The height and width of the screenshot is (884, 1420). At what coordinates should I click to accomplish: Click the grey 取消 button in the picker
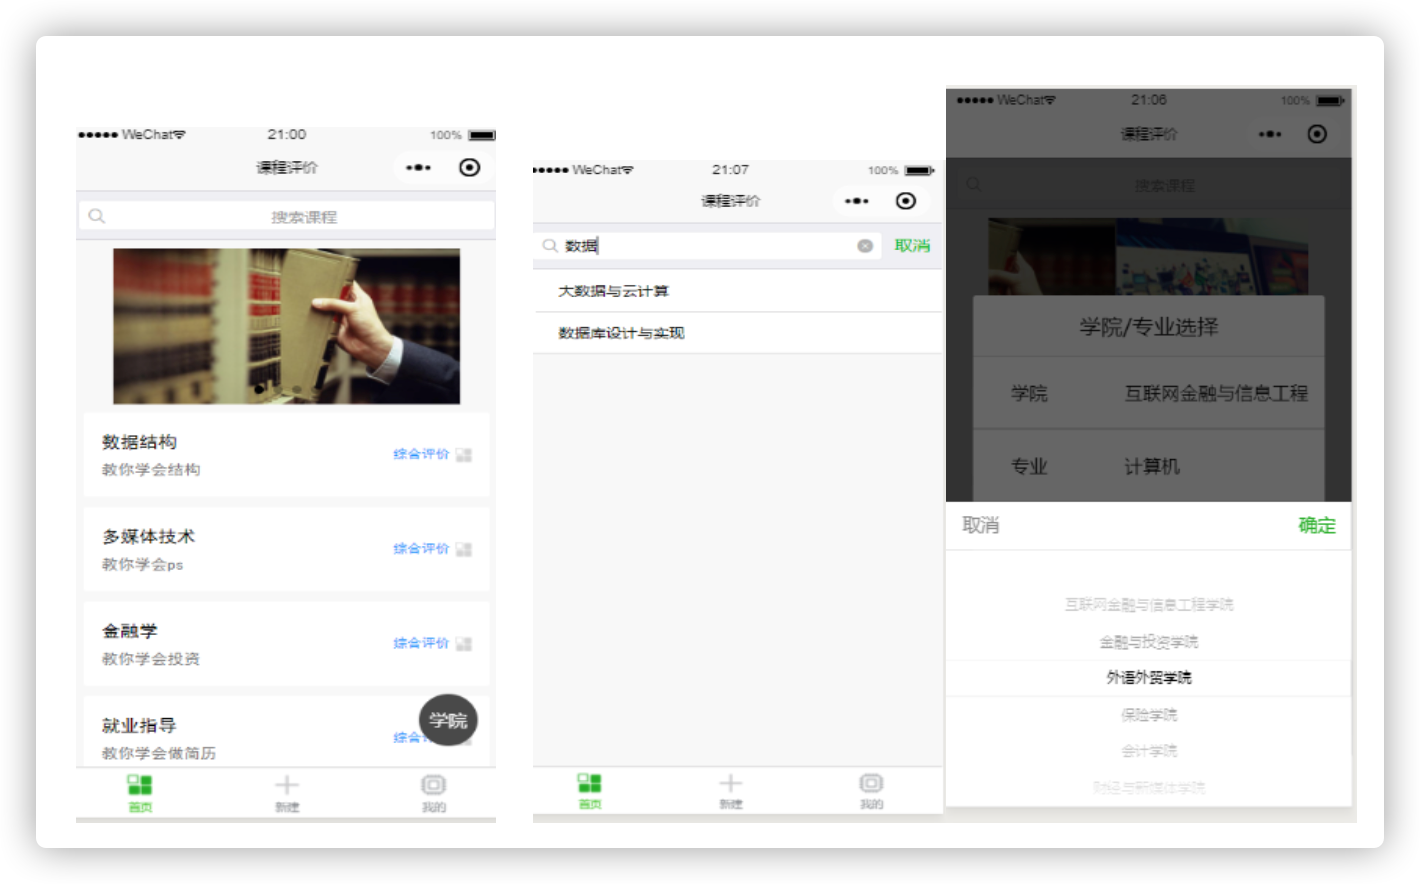pyautogui.click(x=981, y=525)
